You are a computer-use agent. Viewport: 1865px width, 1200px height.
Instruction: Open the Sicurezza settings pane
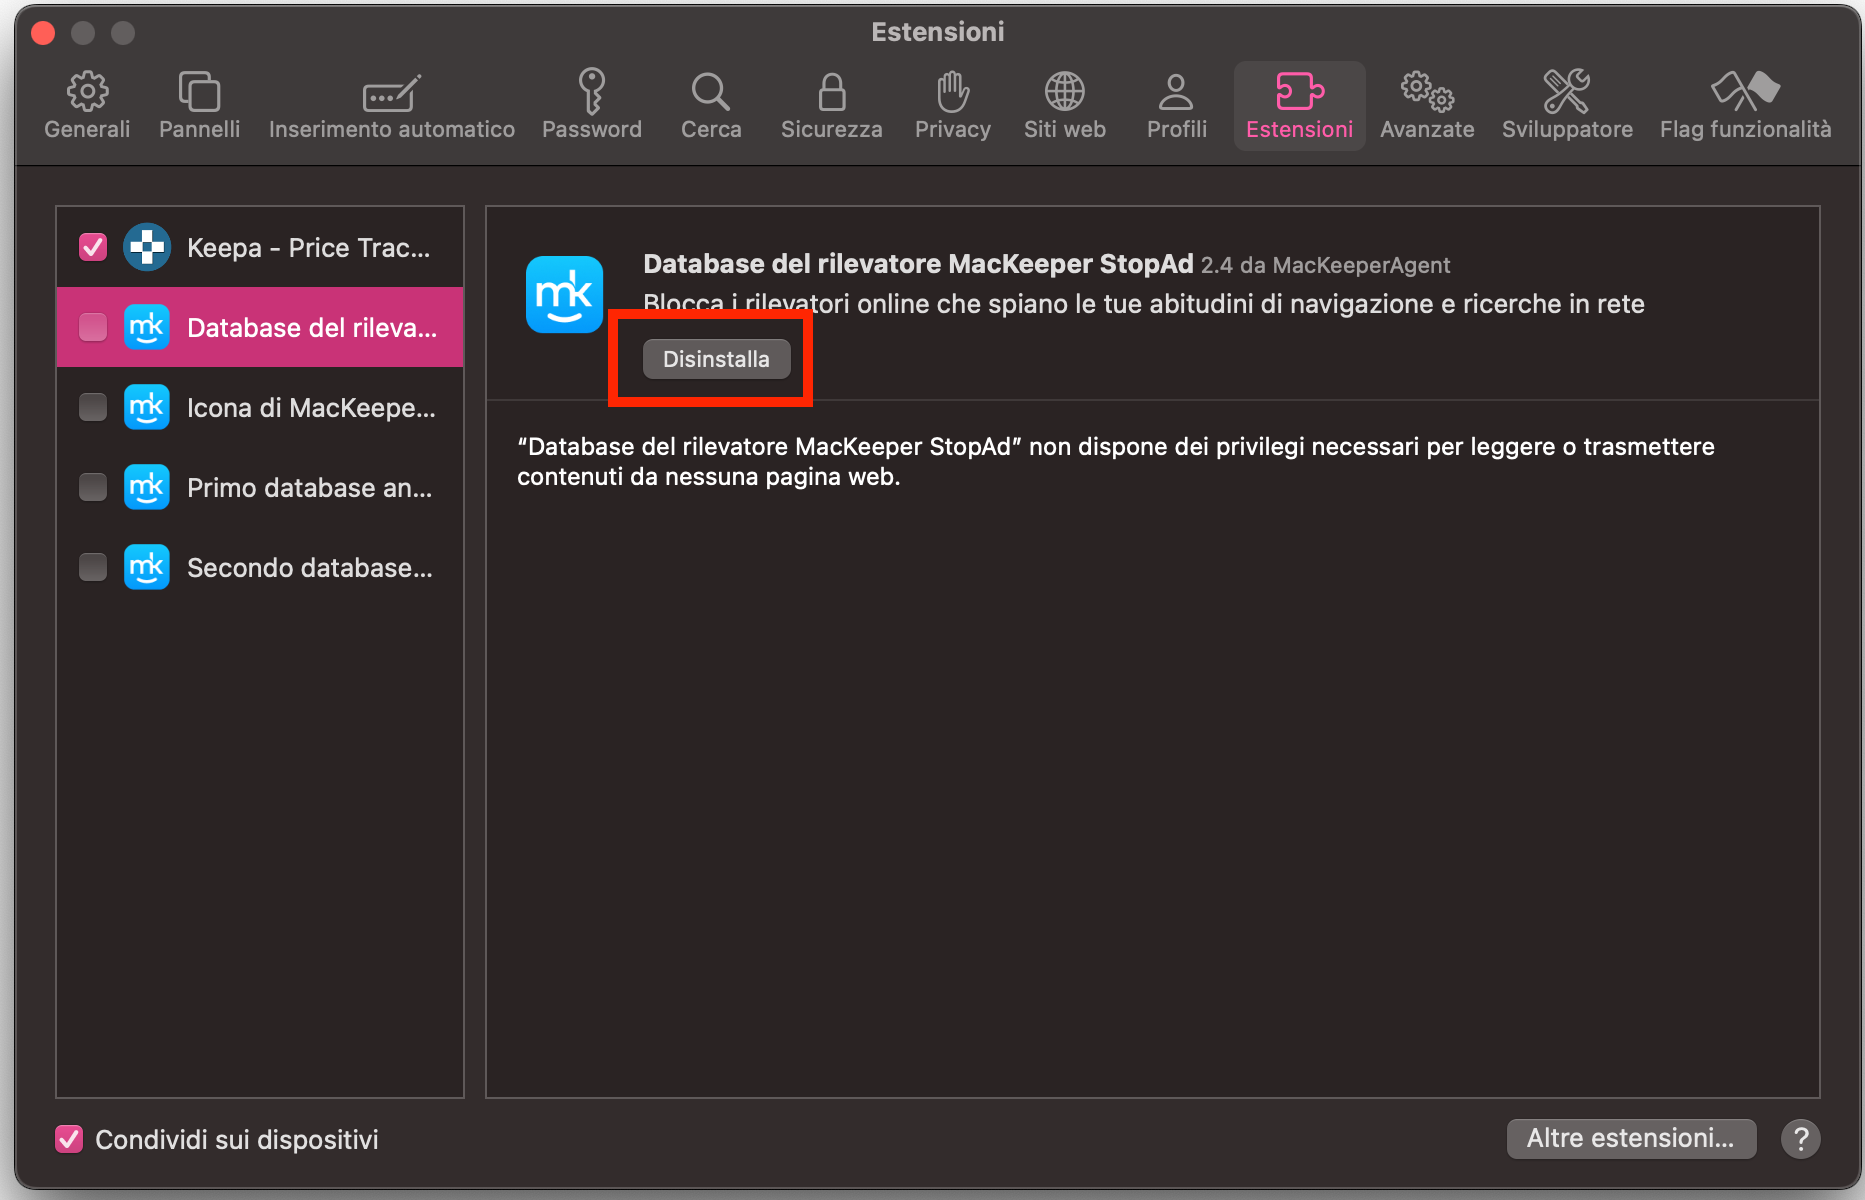pos(831,103)
